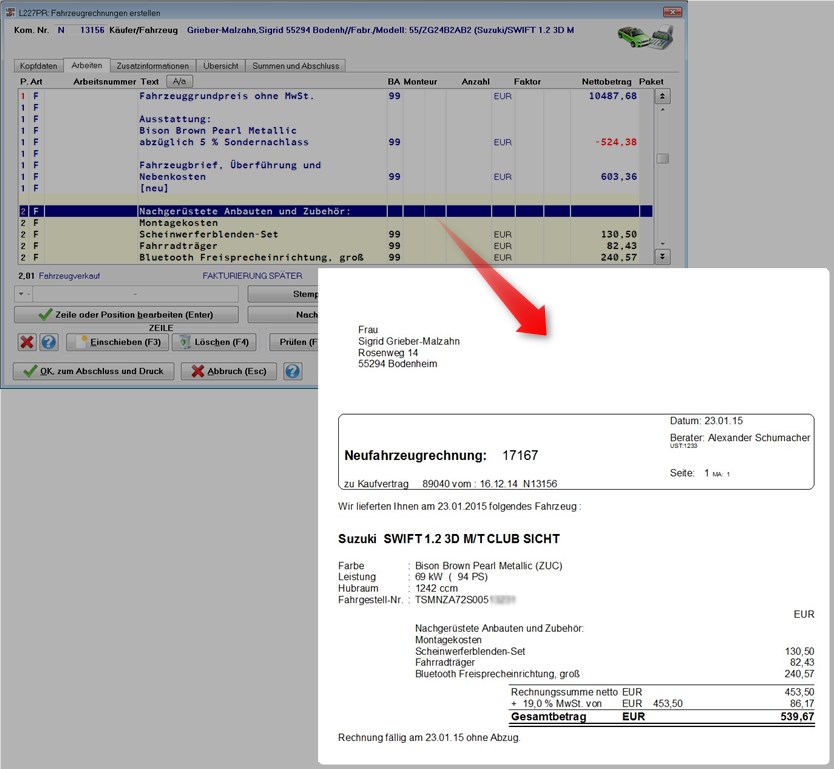Open the Zusatzinformationen tab
834x769 pixels.
click(x=148, y=66)
